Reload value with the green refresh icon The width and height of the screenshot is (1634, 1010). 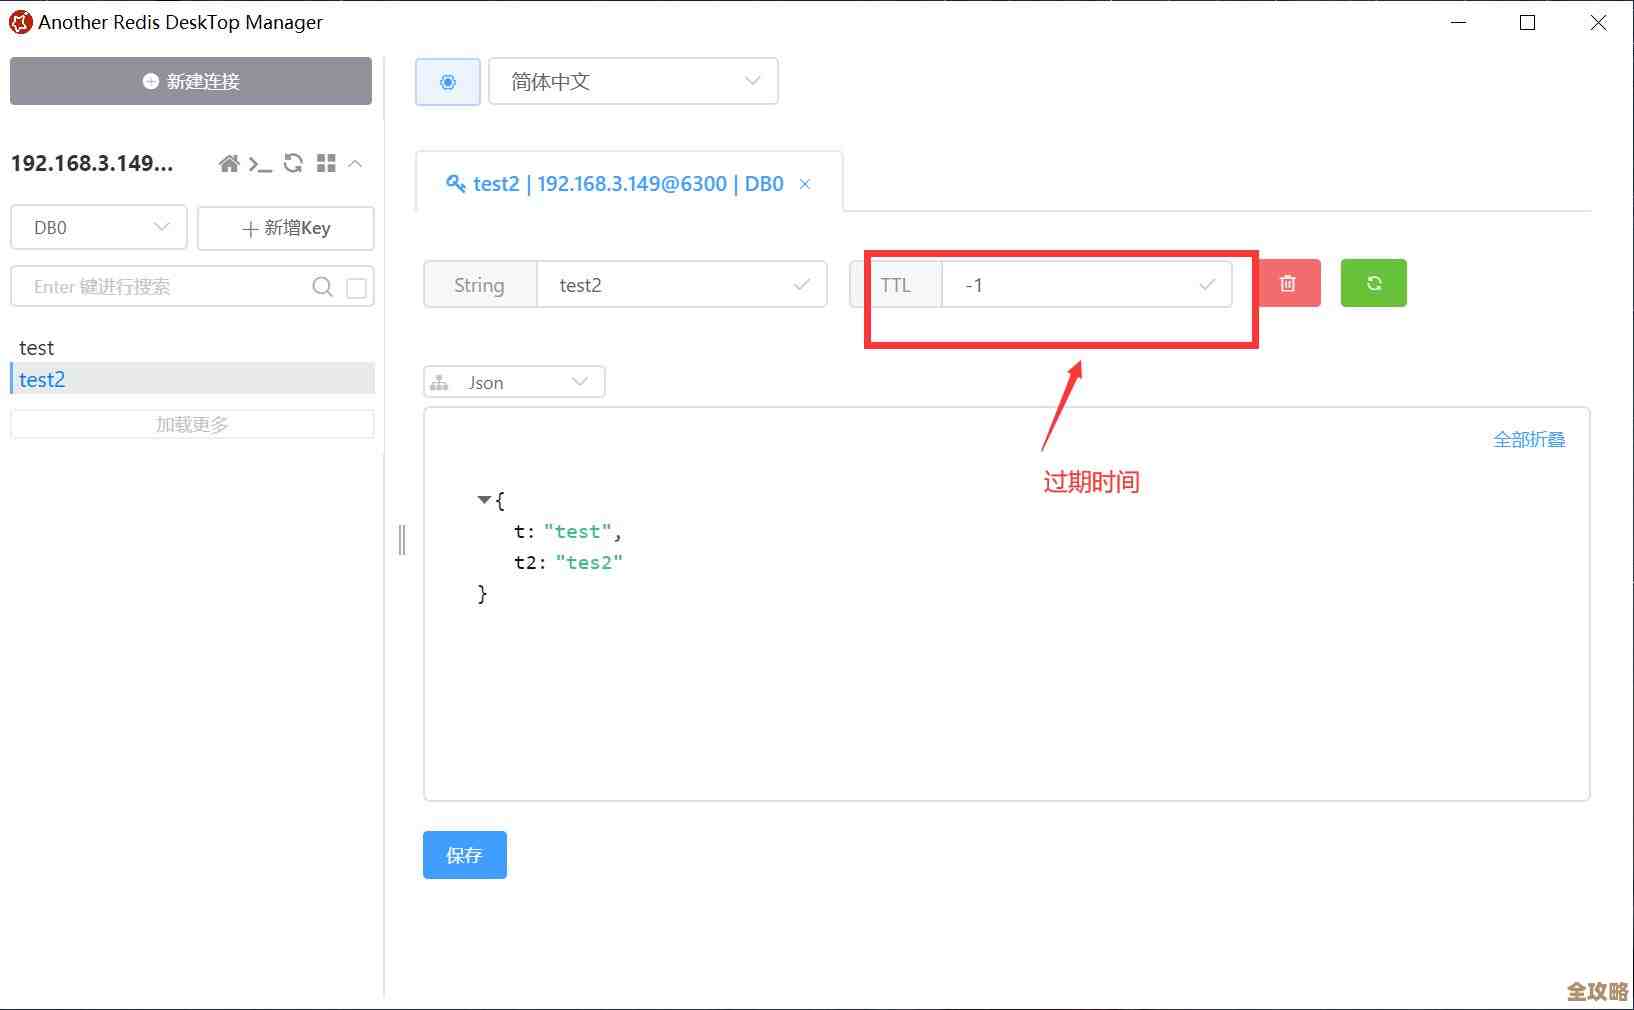pos(1373,283)
